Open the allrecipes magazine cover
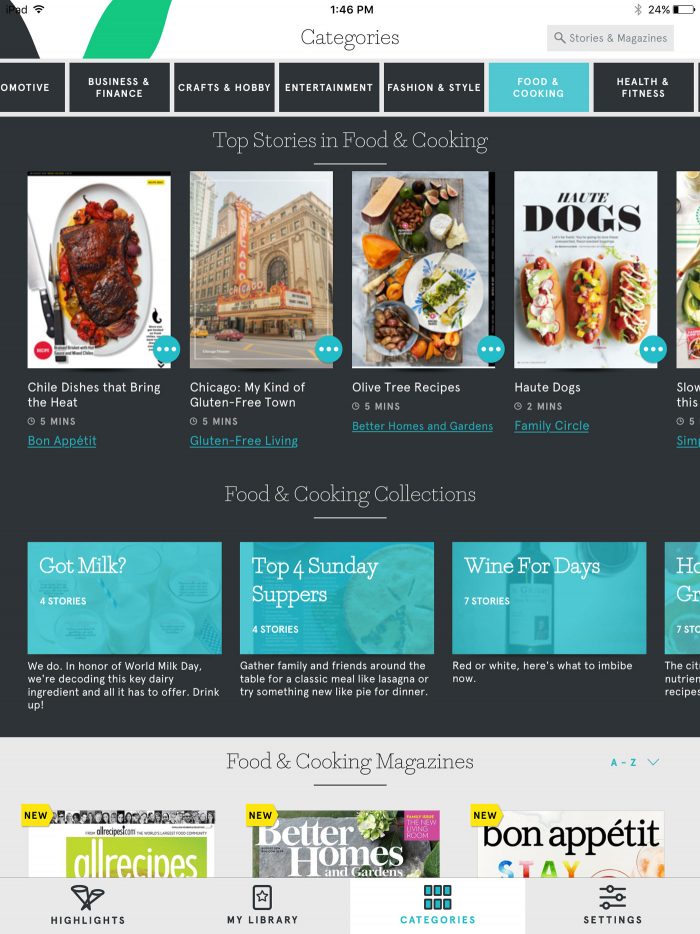This screenshot has height=934, width=700. [x=122, y=843]
